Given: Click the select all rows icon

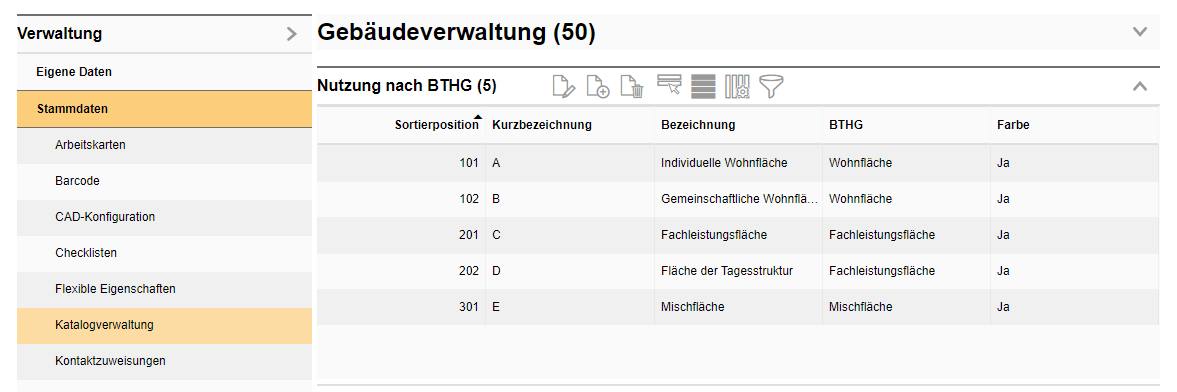Looking at the screenshot, I should 703,86.
